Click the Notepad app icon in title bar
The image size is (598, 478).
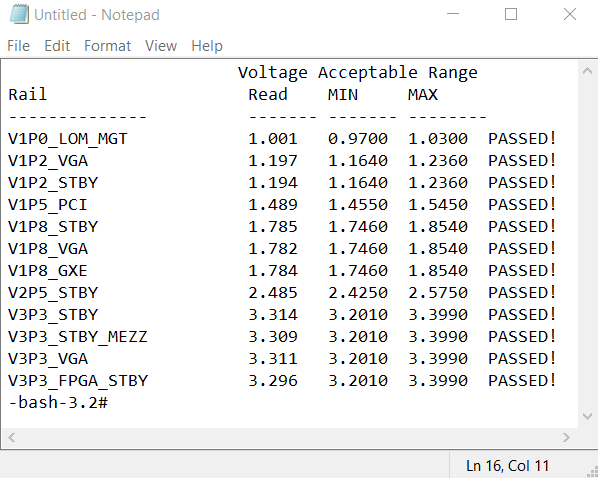[x=19, y=14]
